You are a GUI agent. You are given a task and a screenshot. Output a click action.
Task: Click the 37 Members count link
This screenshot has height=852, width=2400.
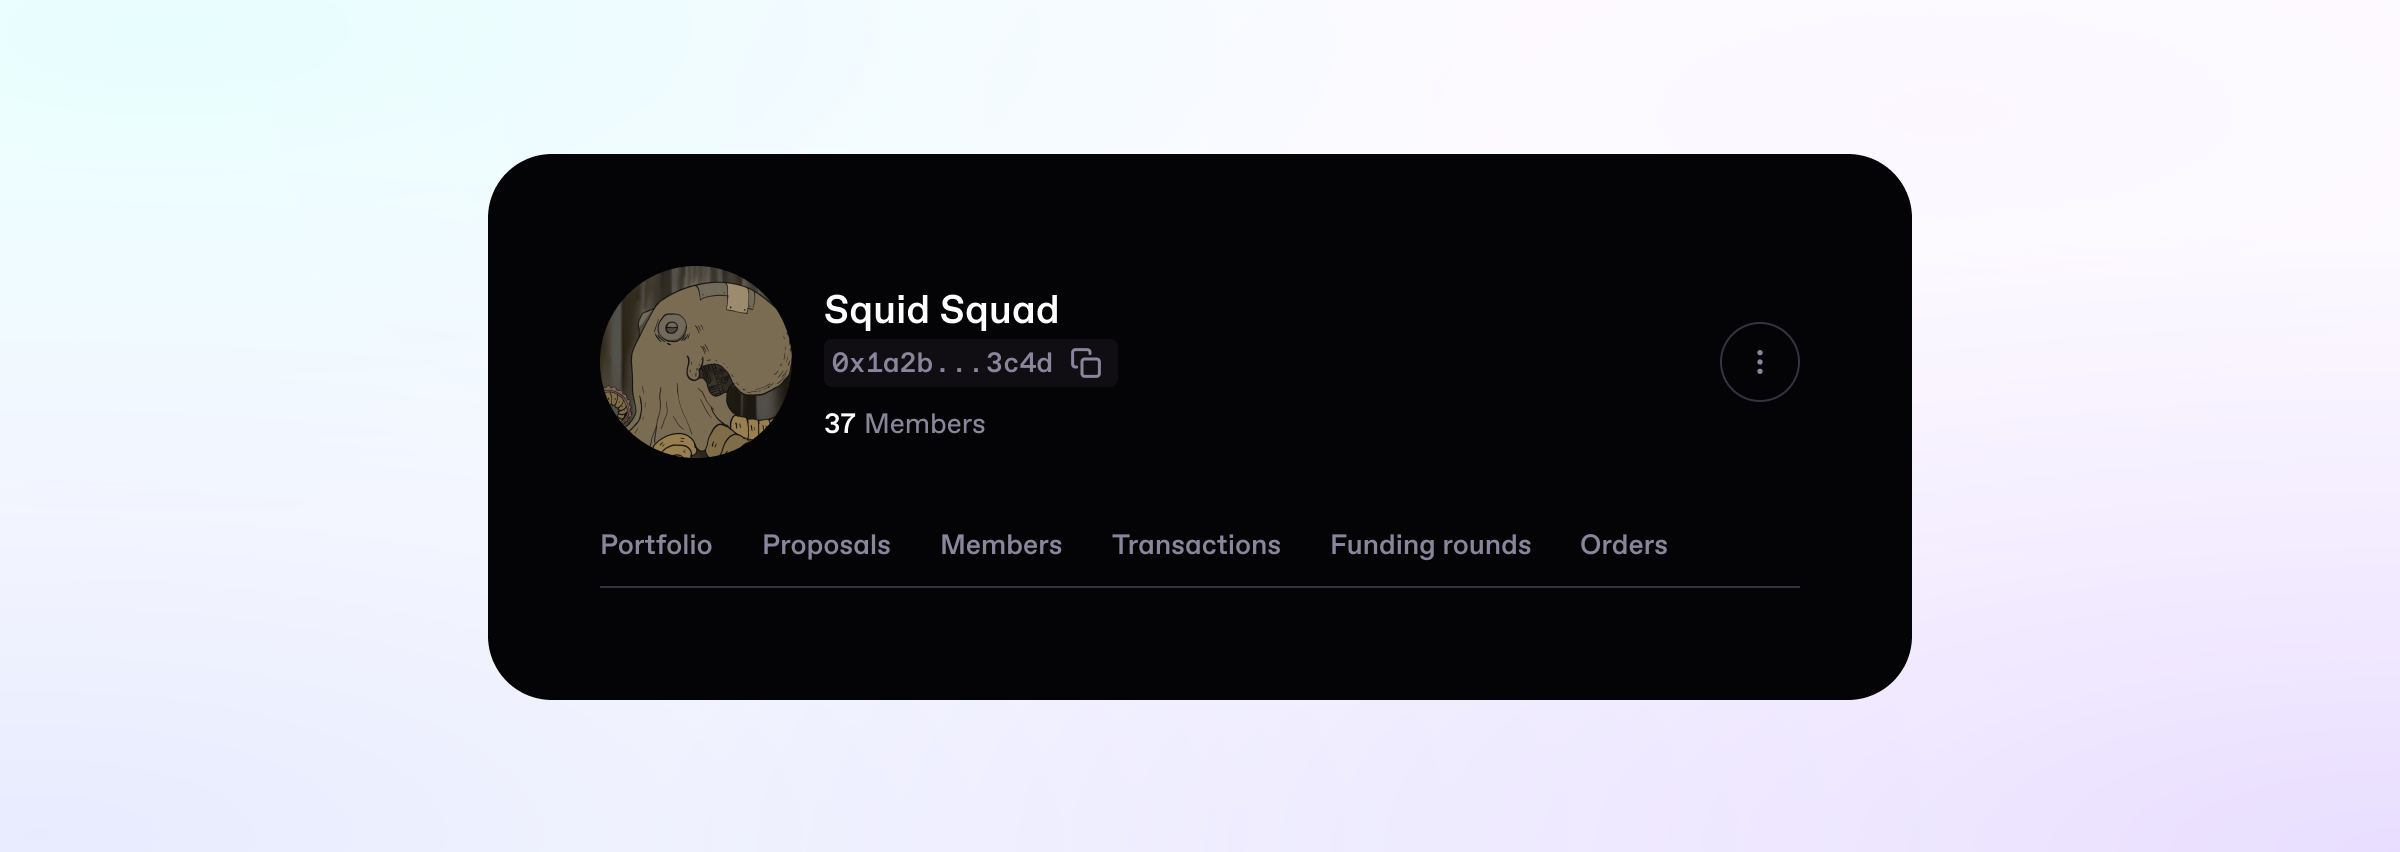coord(904,424)
